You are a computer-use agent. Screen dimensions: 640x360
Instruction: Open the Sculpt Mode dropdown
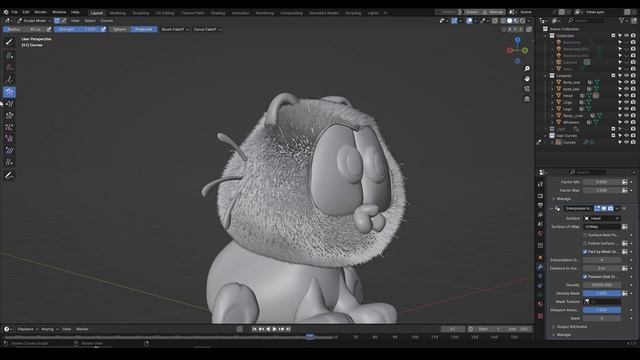coord(34,21)
